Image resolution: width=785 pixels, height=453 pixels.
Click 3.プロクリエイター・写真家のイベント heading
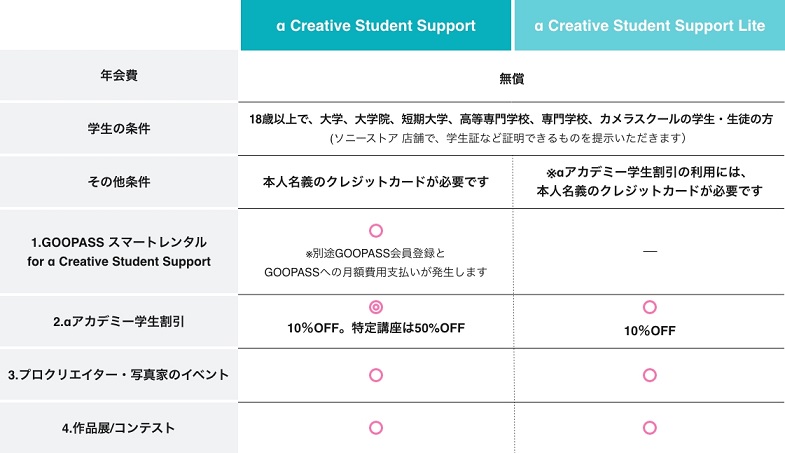click(119, 375)
